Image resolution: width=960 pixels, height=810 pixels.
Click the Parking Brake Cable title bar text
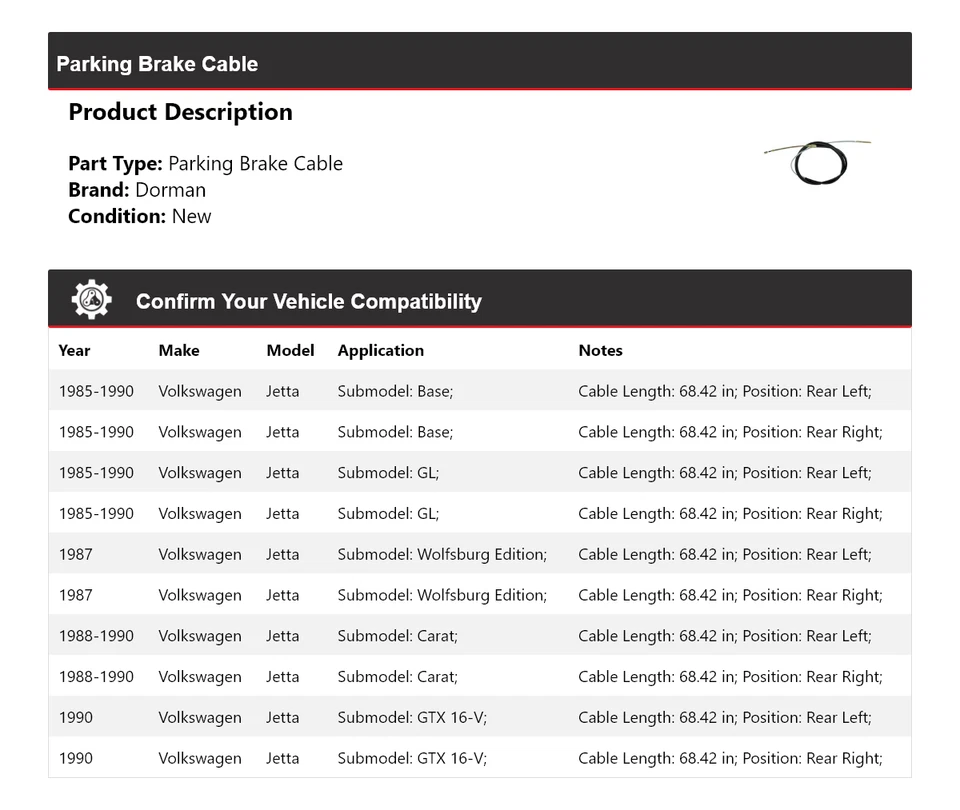pyautogui.click(x=157, y=64)
